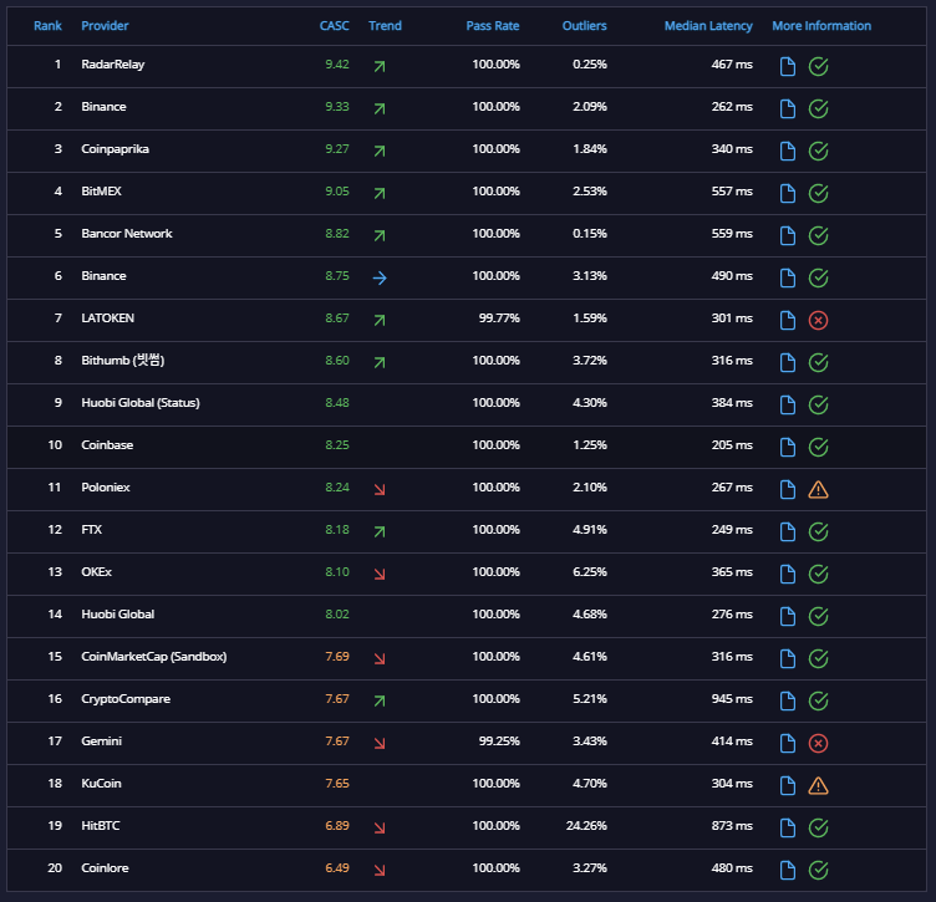This screenshot has width=936, height=902.
Task: Click RadarRelay's green upward trend arrow
Action: click(x=380, y=66)
